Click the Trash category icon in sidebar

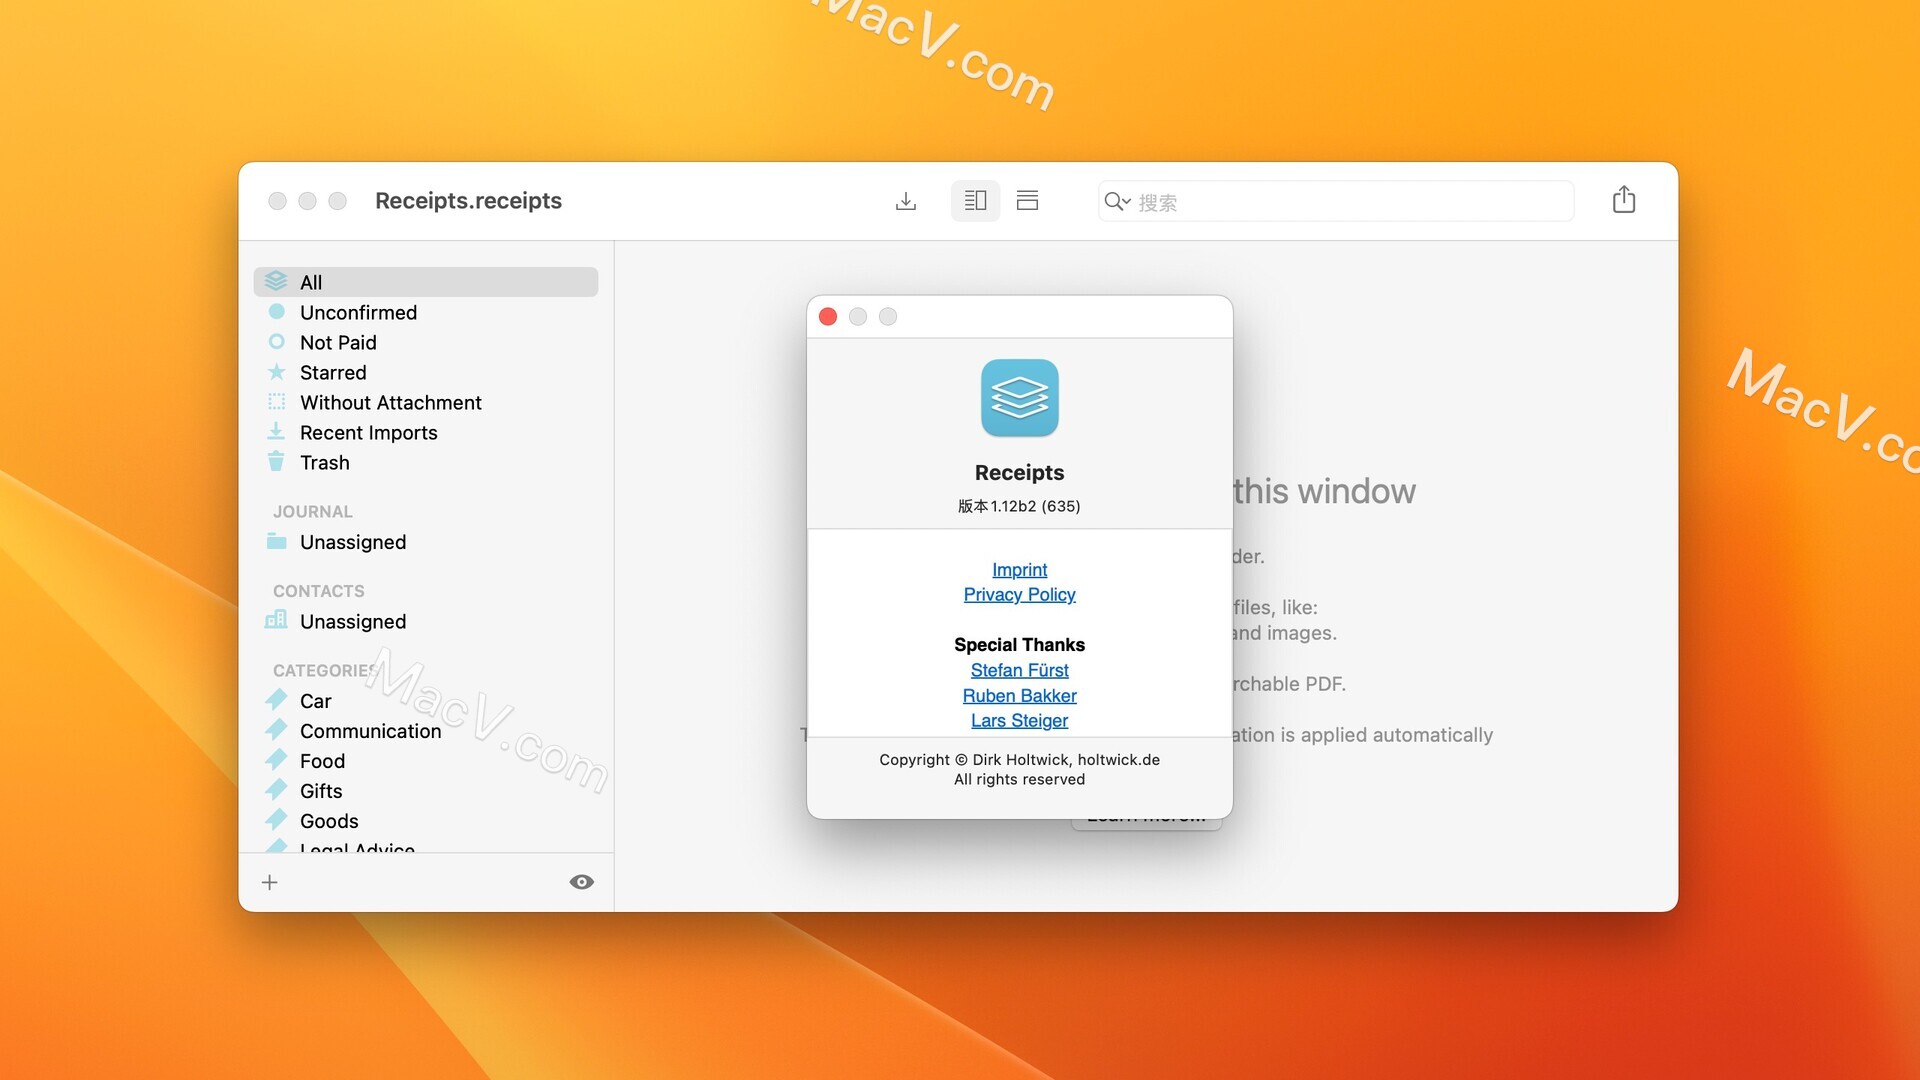point(276,462)
